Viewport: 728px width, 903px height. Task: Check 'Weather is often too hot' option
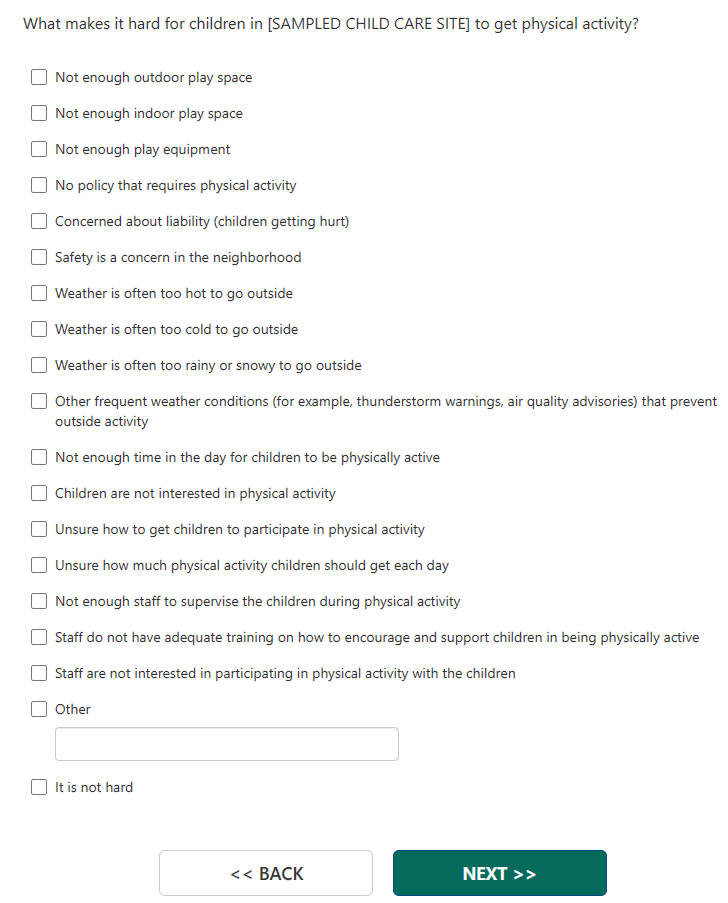click(x=39, y=293)
